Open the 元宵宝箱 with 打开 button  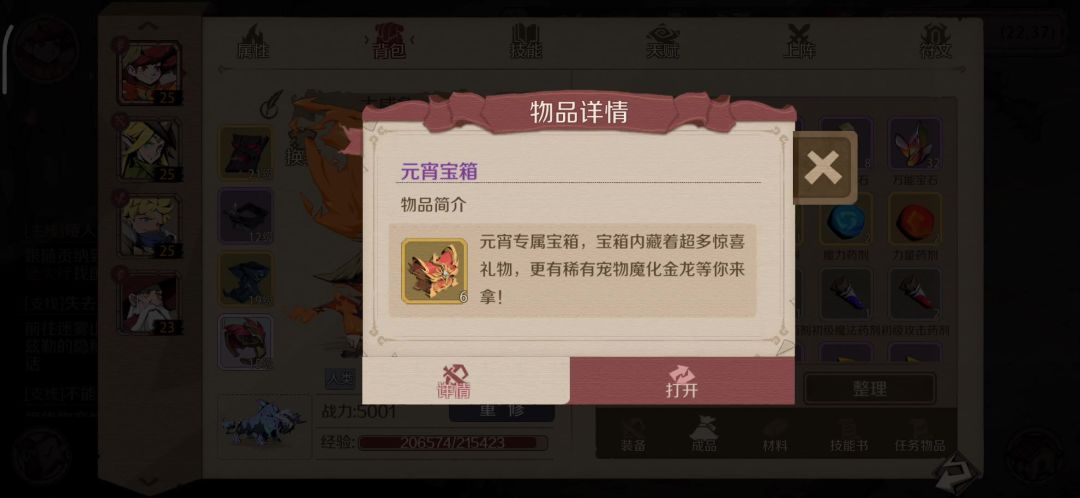click(682, 381)
